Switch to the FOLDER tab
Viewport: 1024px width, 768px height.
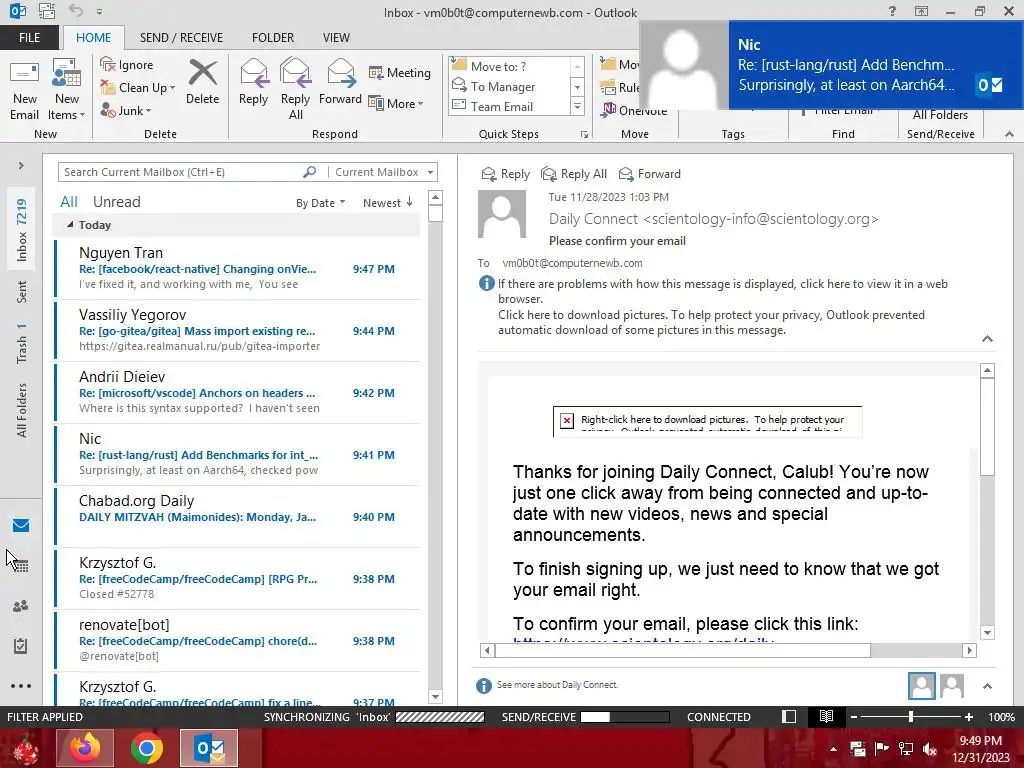pos(273,37)
